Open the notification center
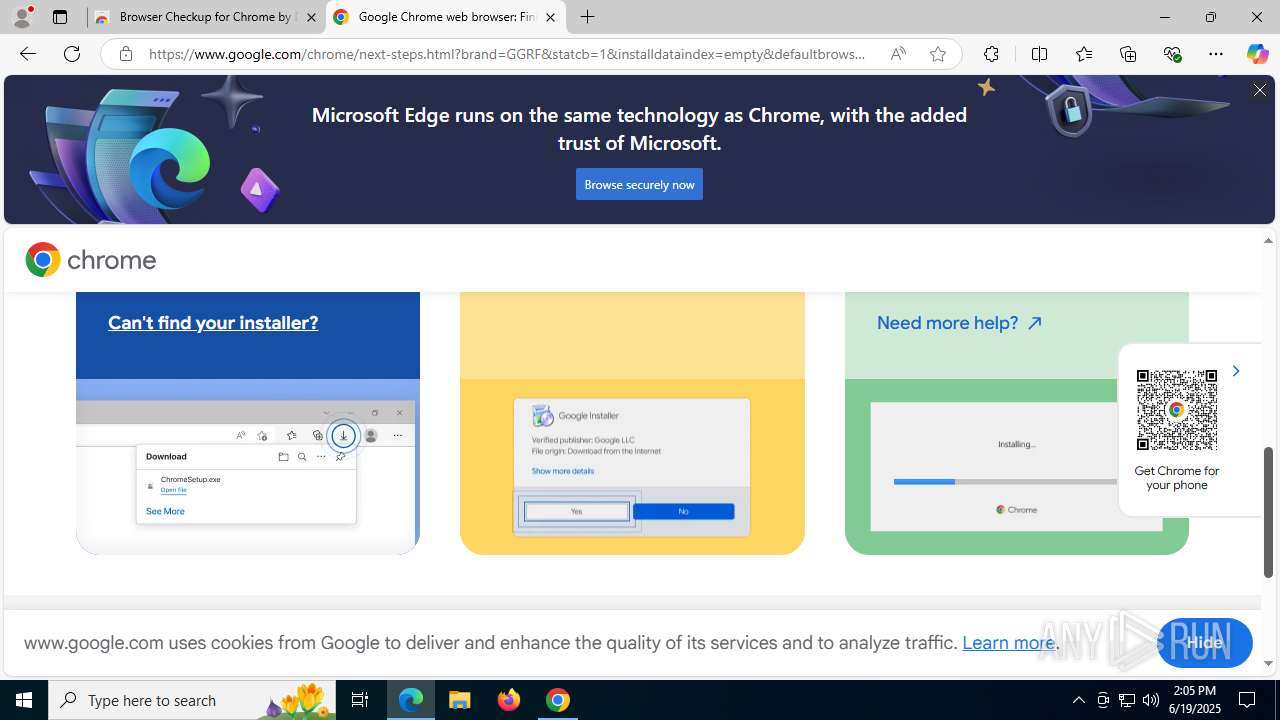 tap(1248, 700)
